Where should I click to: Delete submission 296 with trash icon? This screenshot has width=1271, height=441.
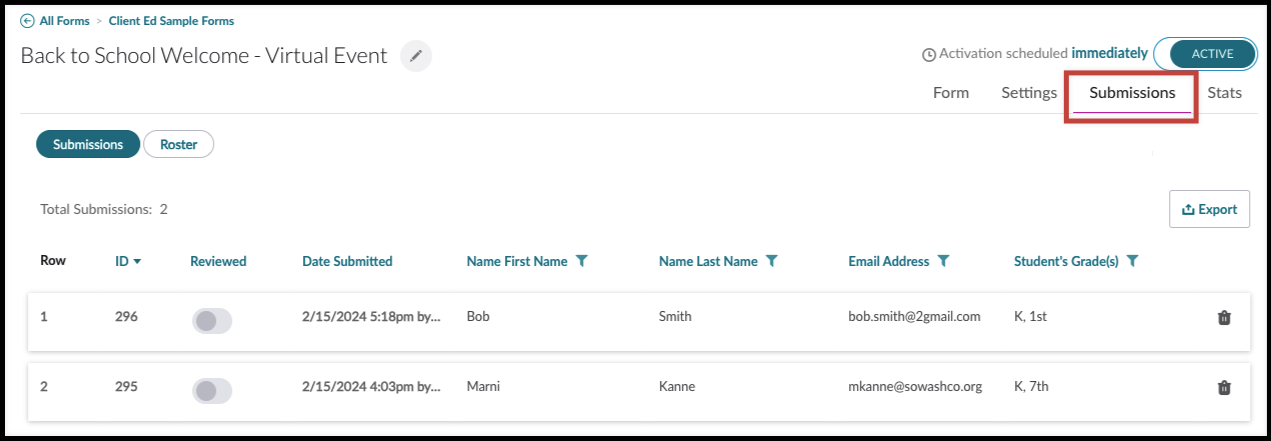1224,317
